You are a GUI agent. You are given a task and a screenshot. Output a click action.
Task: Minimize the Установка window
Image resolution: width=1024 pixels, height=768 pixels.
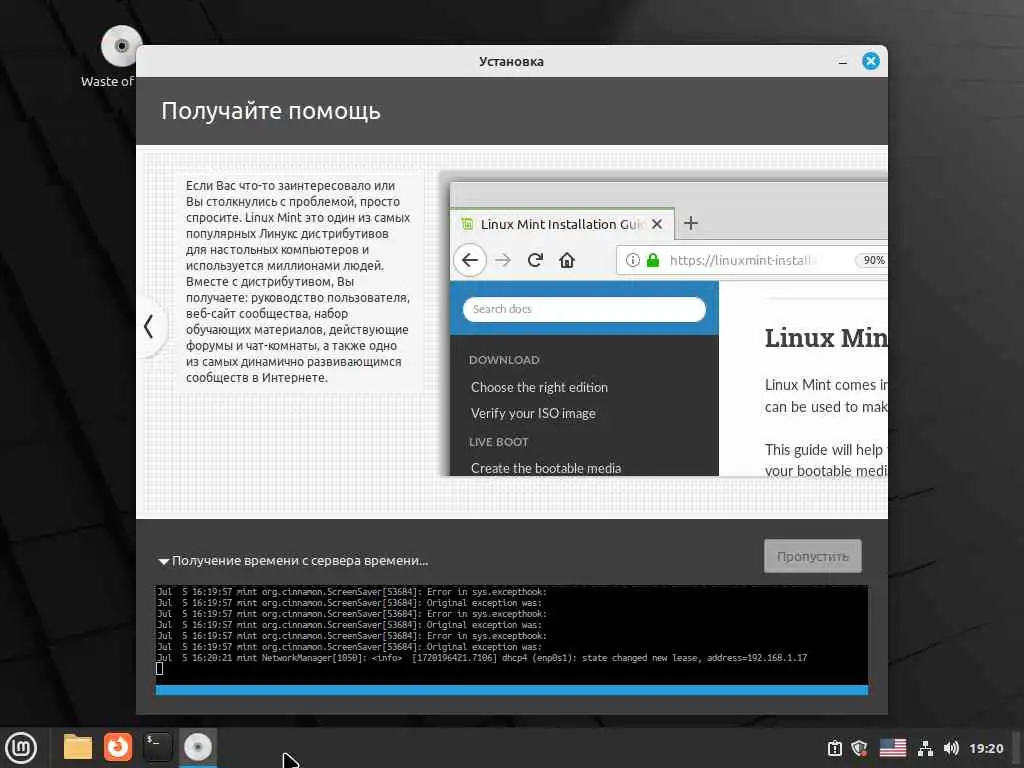(x=842, y=62)
